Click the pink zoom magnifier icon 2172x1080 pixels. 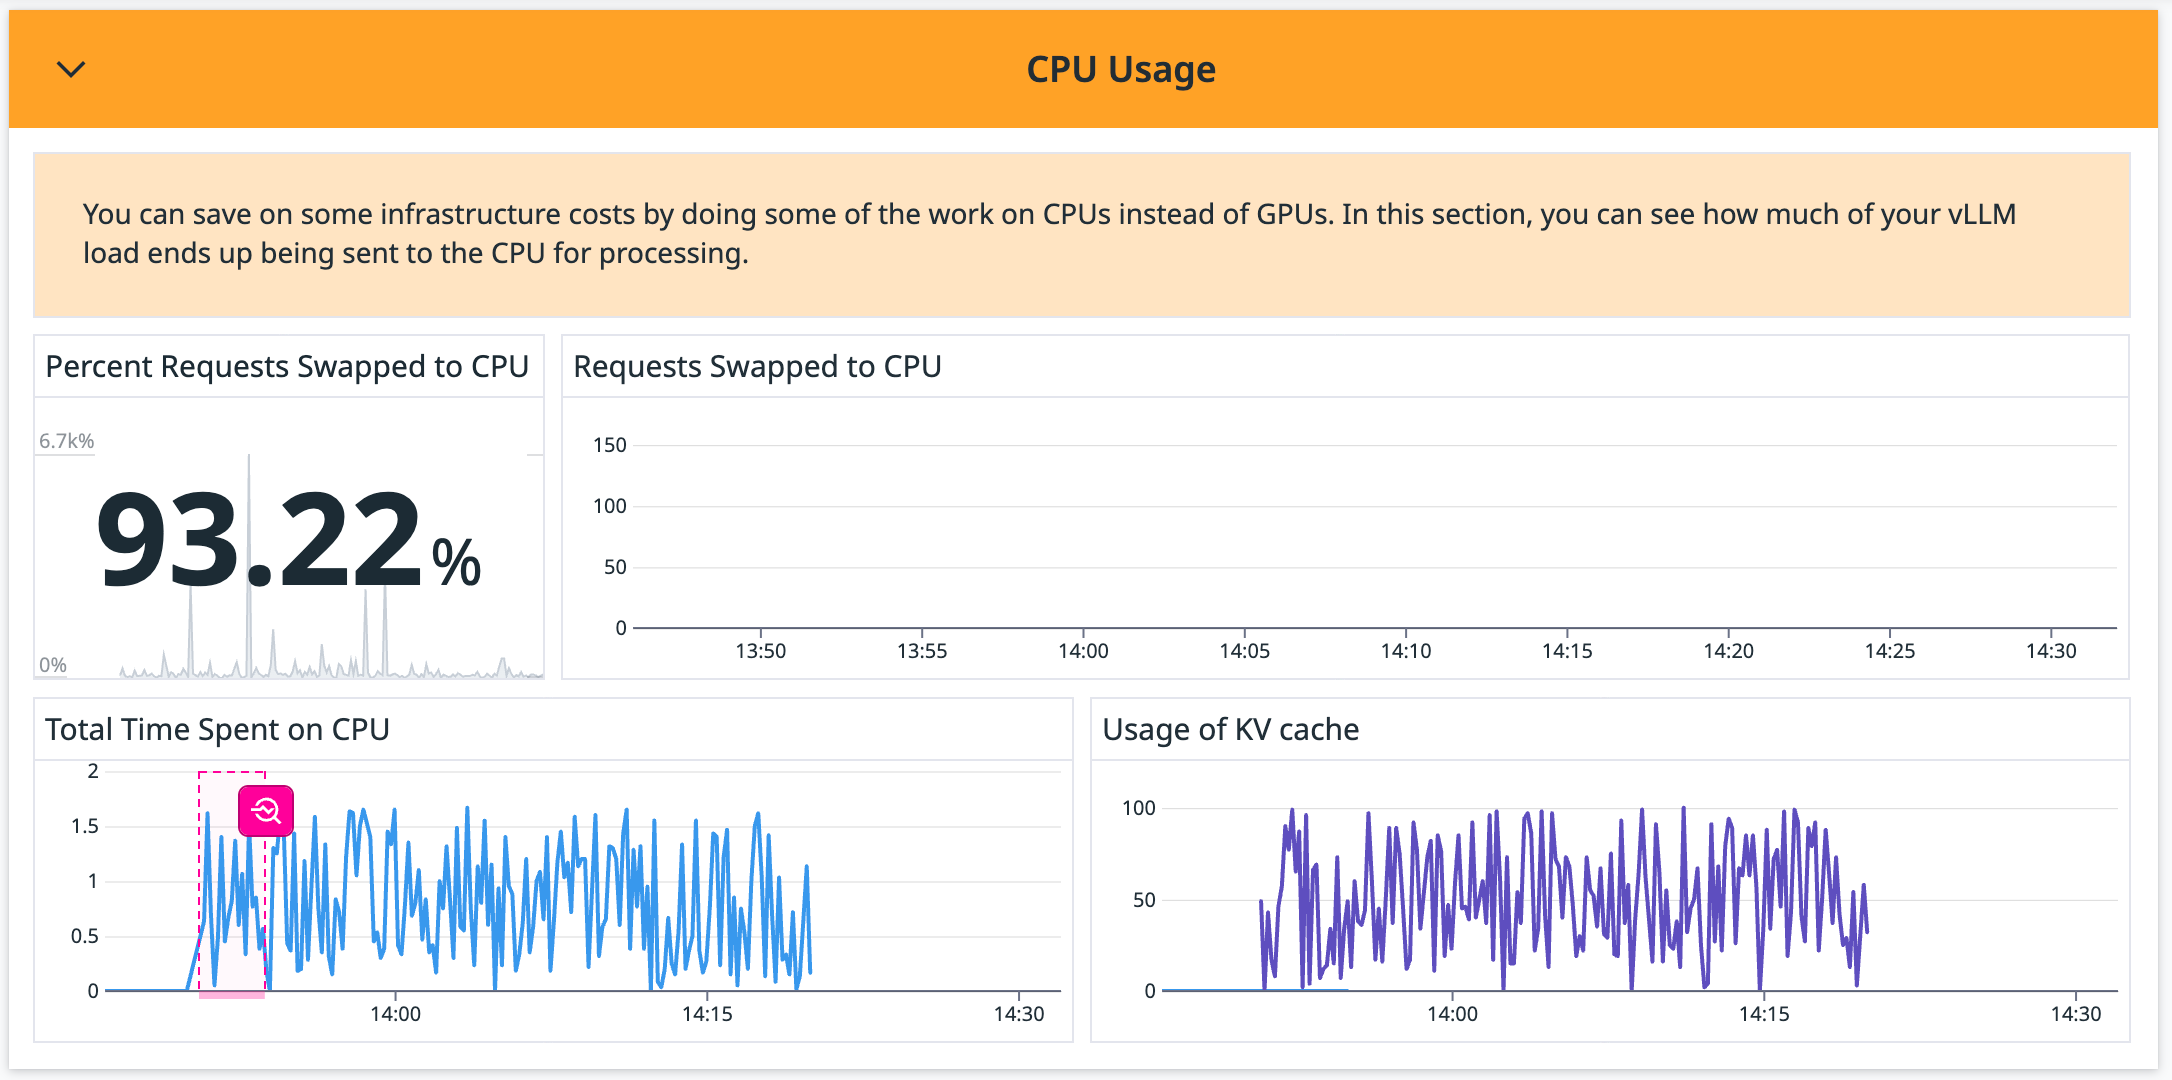(265, 812)
